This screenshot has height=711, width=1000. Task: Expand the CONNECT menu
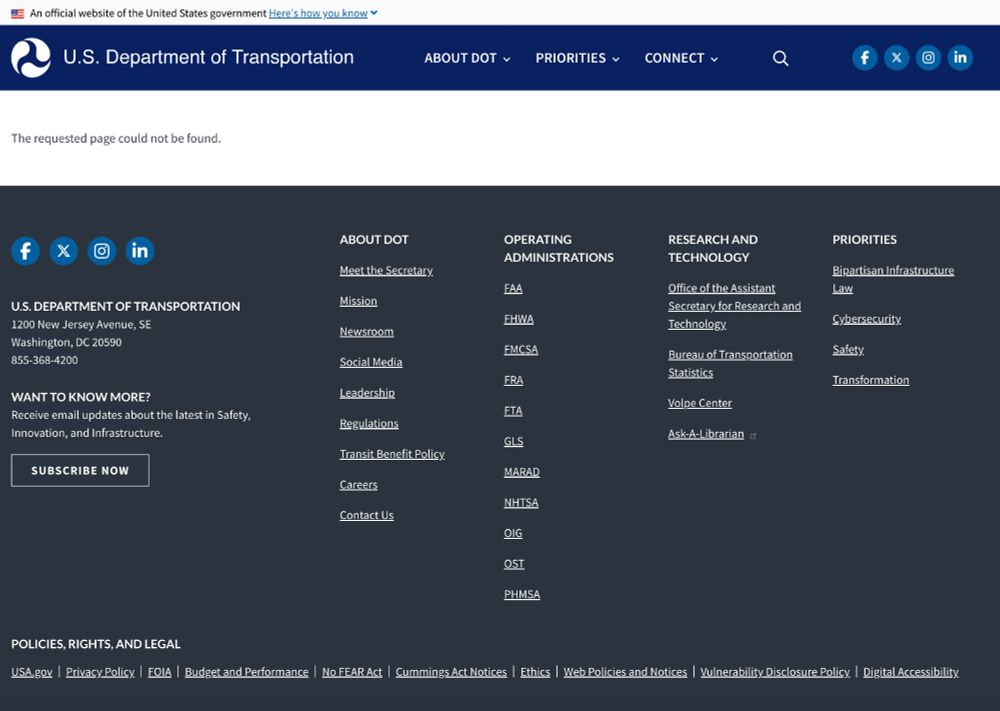coord(681,58)
